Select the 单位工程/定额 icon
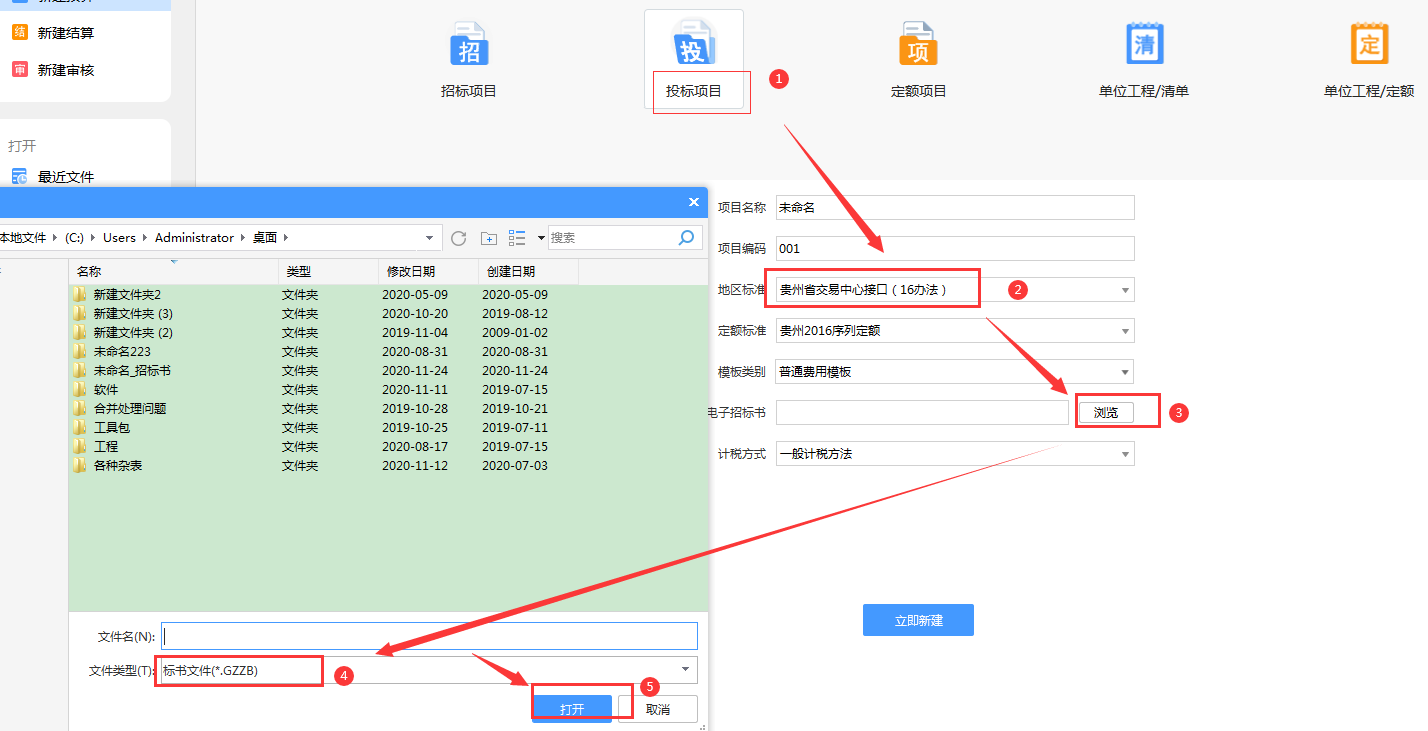 1369,46
